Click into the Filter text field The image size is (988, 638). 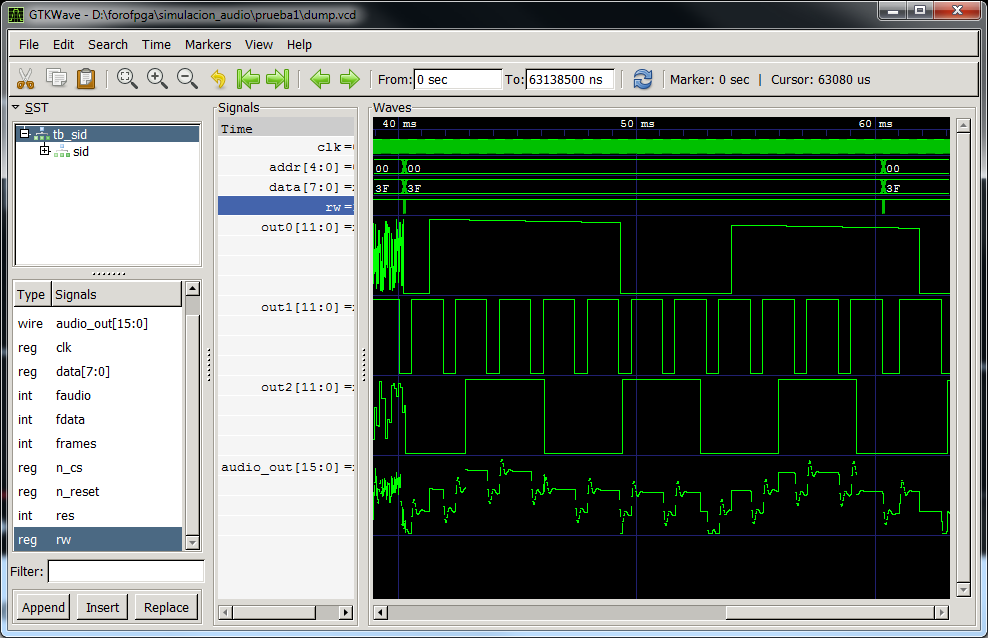[126, 571]
